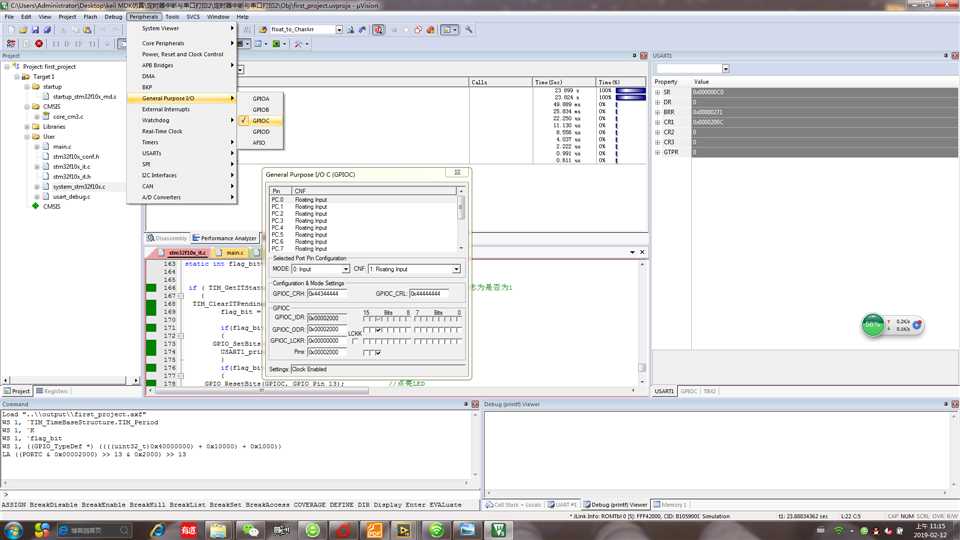Screen dimensions: 960x540
Task: Select the PC.3 row in the GPIOC pin list
Action: [x=363, y=220]
